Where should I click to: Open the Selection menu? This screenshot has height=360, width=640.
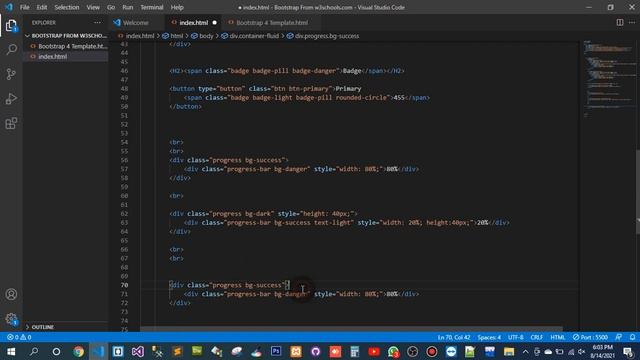pyautogui.click(x=67, y=7)
